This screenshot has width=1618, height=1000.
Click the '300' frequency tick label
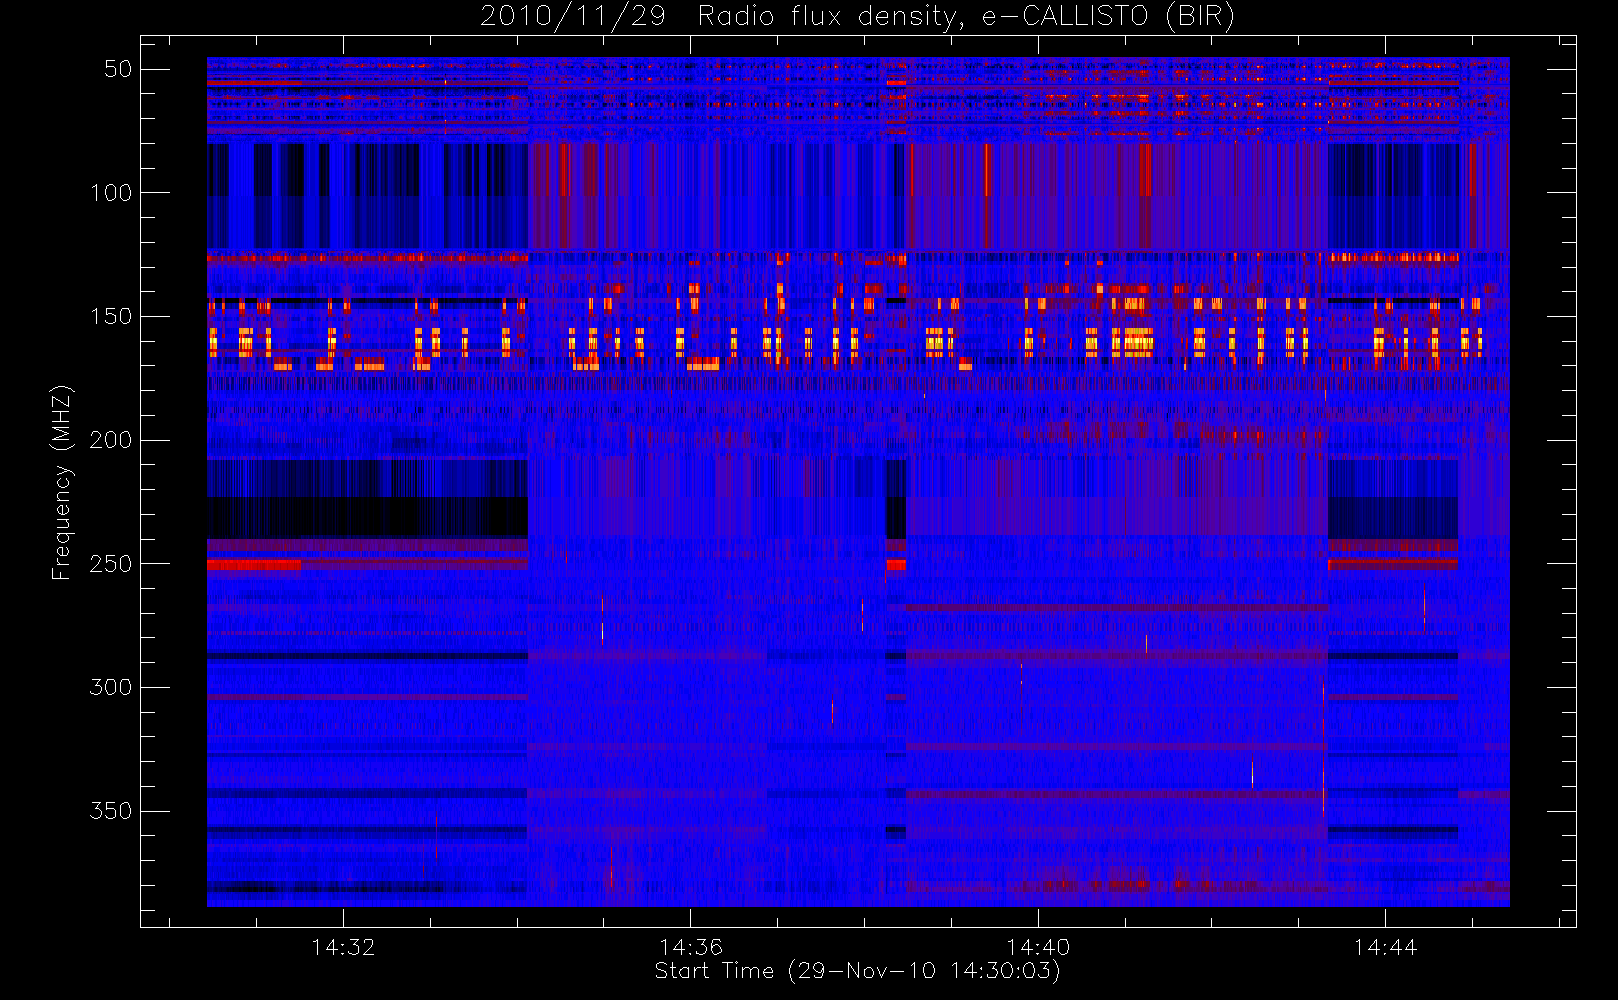click(111, 687)
